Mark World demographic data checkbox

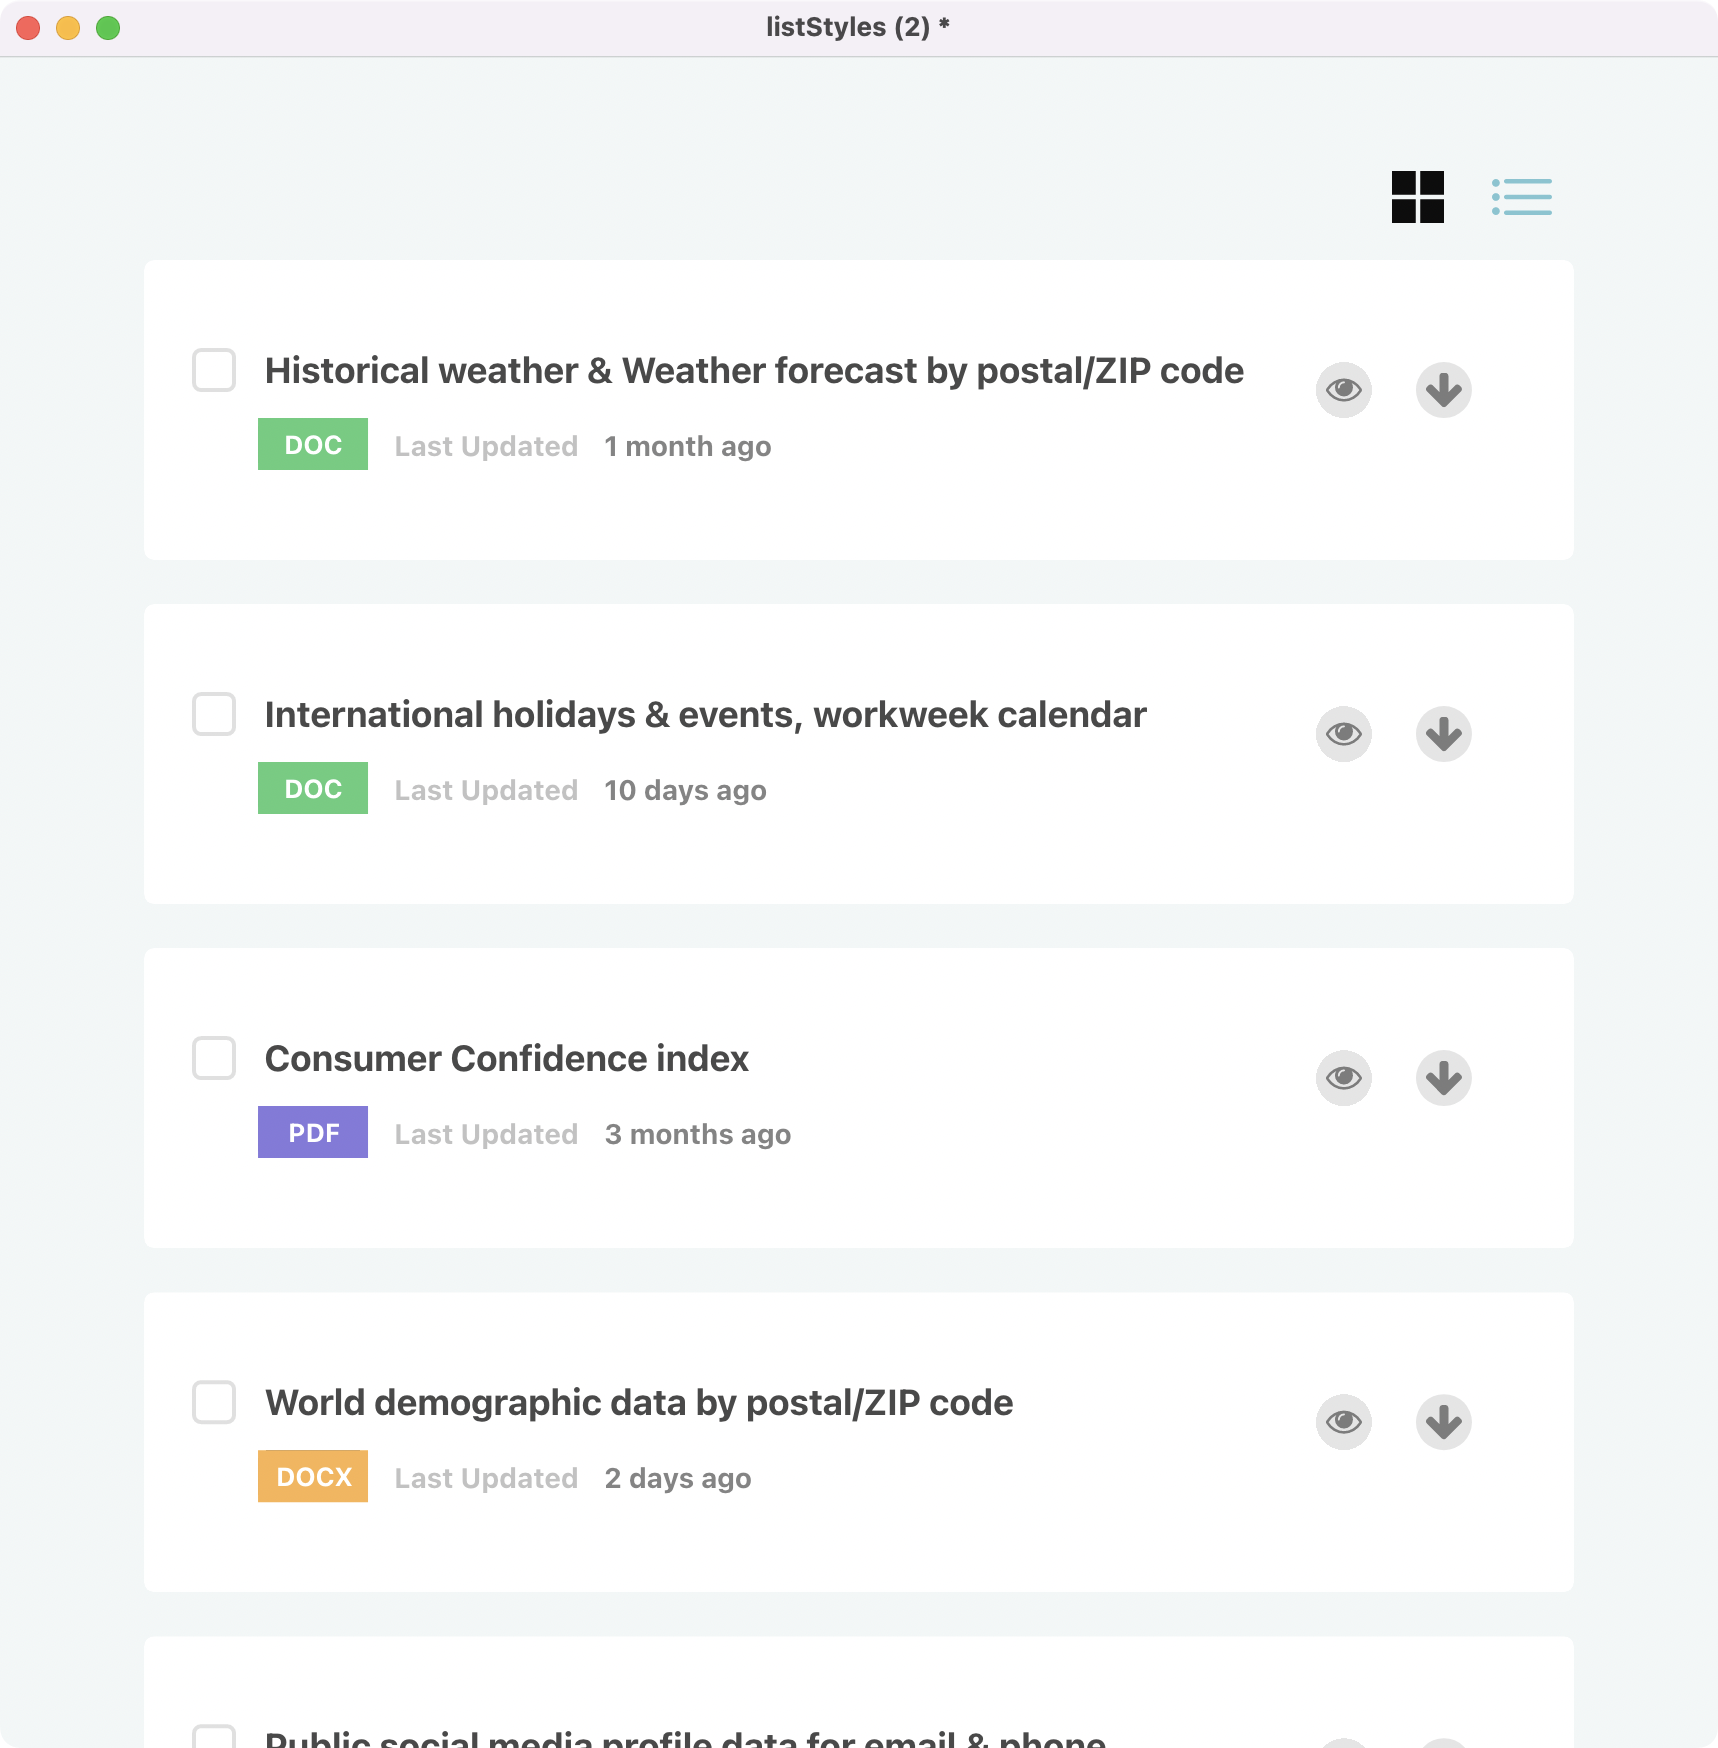point(214,1402)
